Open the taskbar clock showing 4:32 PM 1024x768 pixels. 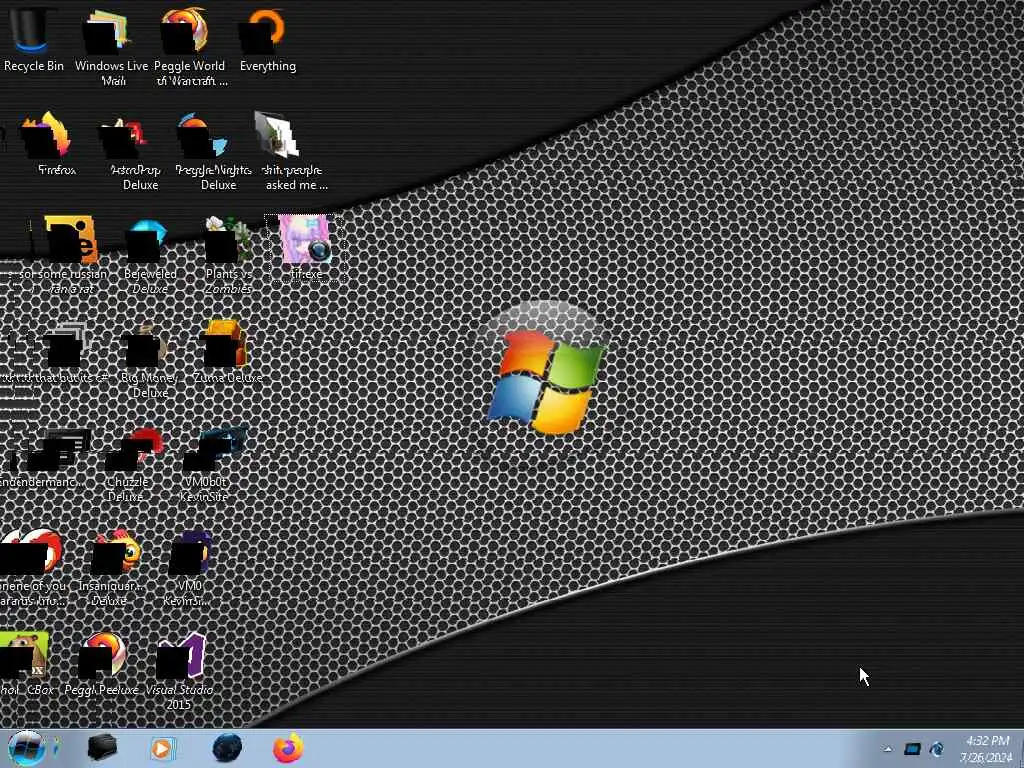987,749
